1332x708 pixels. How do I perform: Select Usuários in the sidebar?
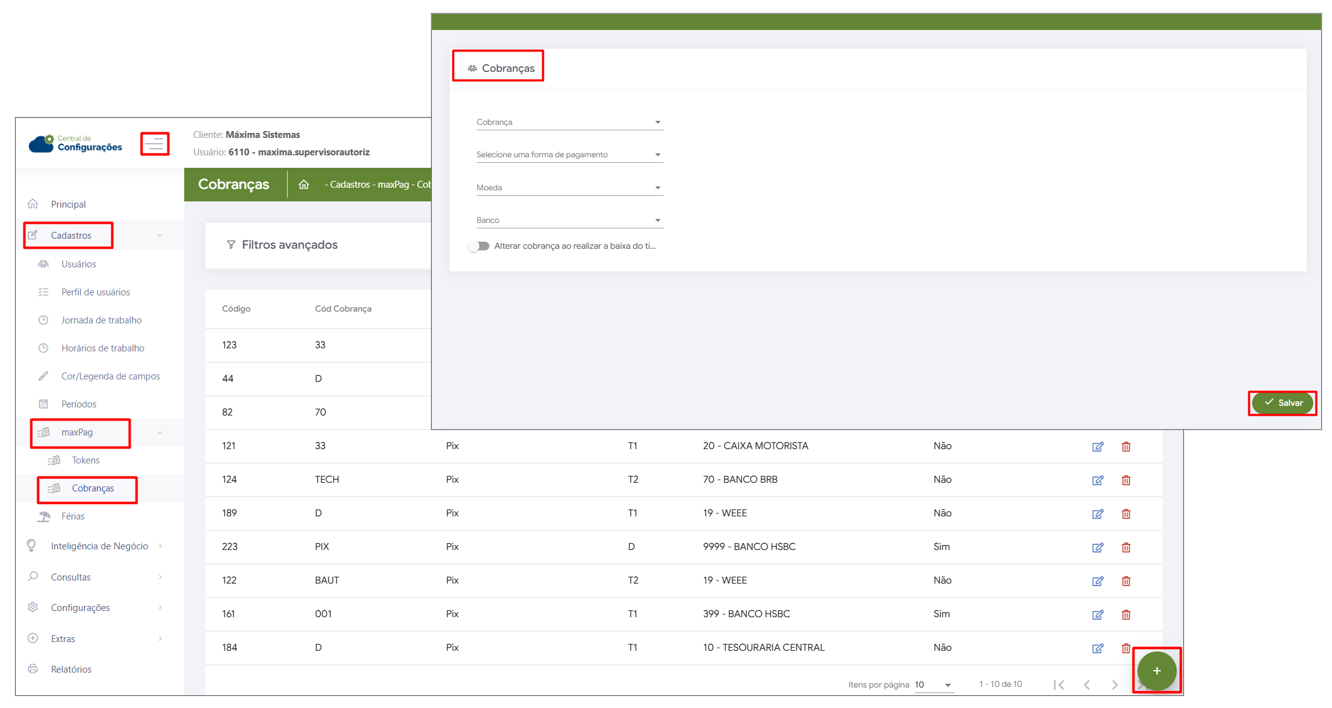[x=78, y=264]
